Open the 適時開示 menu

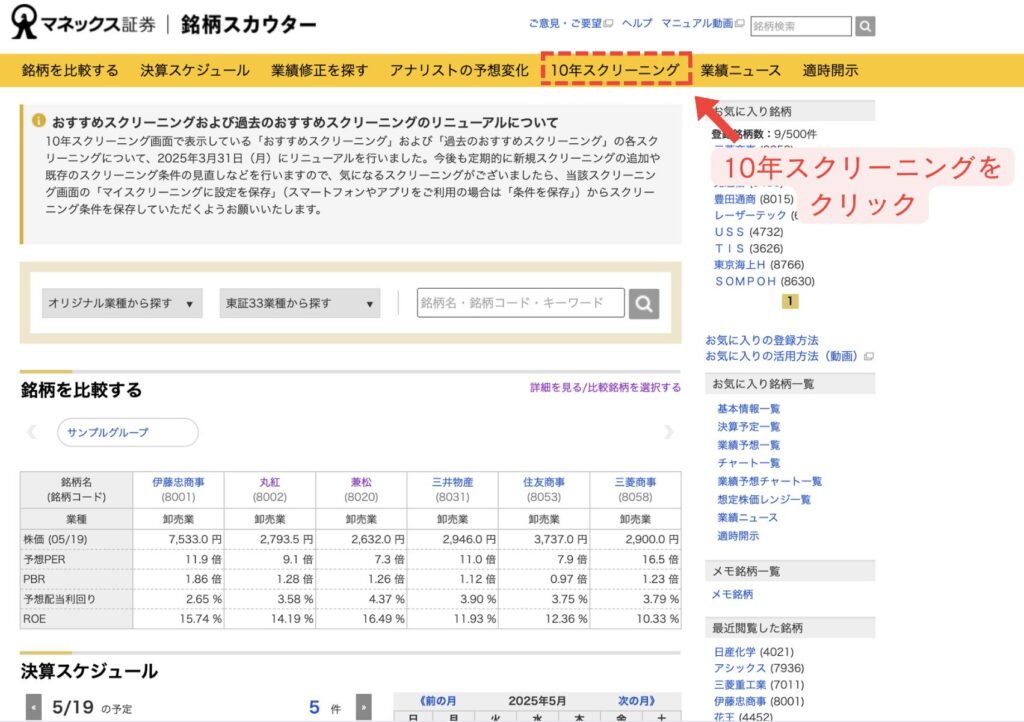tap(830, 71)
